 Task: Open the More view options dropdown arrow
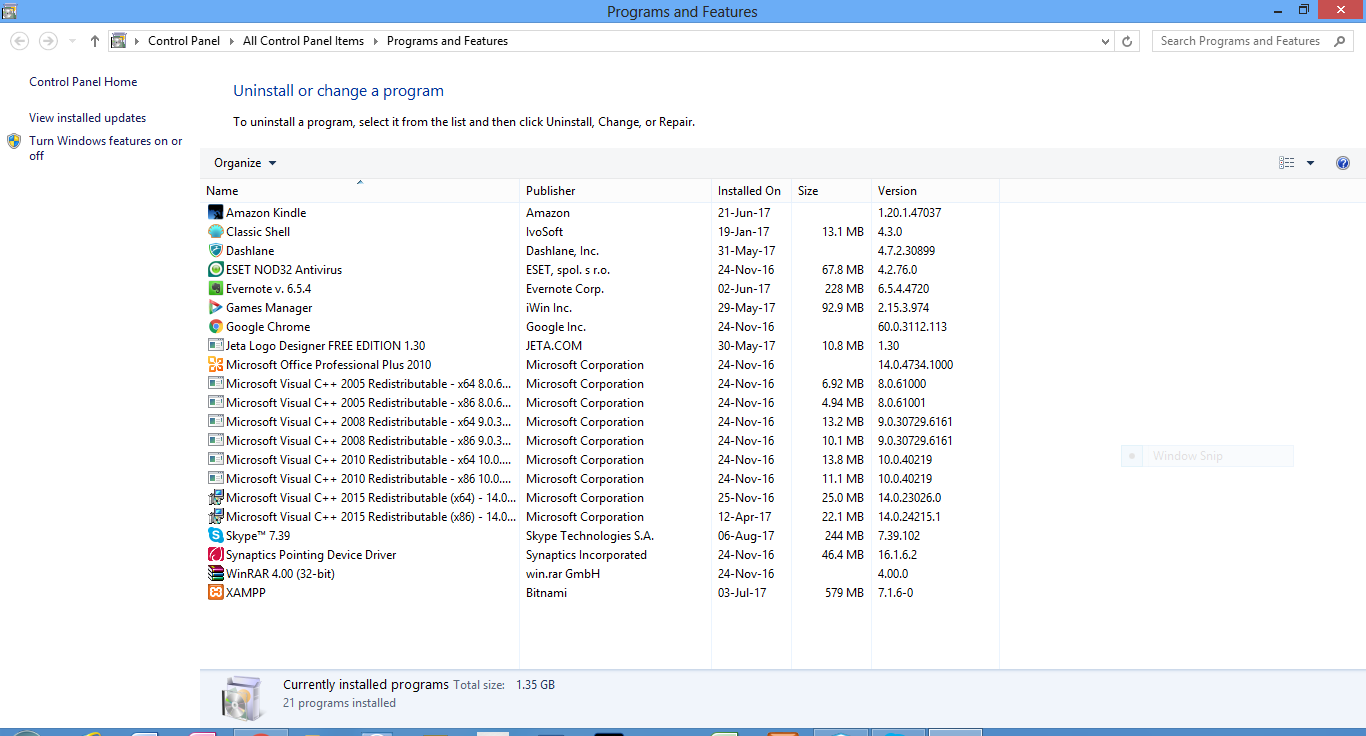coord(1310,163)
